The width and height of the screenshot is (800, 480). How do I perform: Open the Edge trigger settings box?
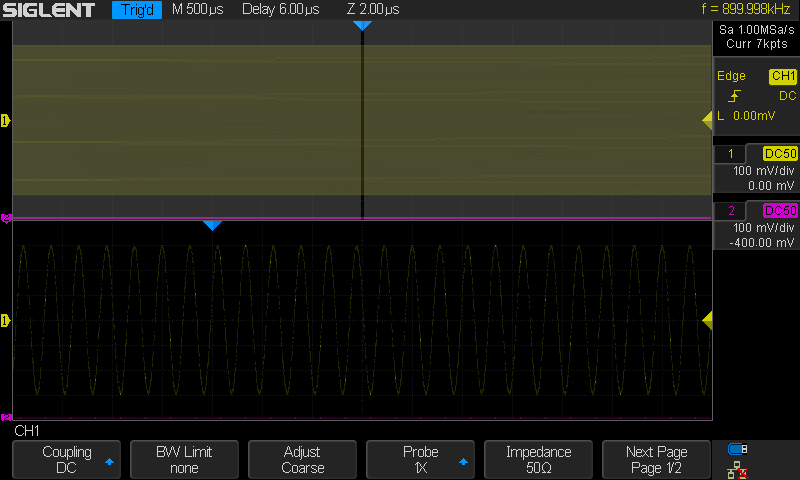click(x=756, y=96)
